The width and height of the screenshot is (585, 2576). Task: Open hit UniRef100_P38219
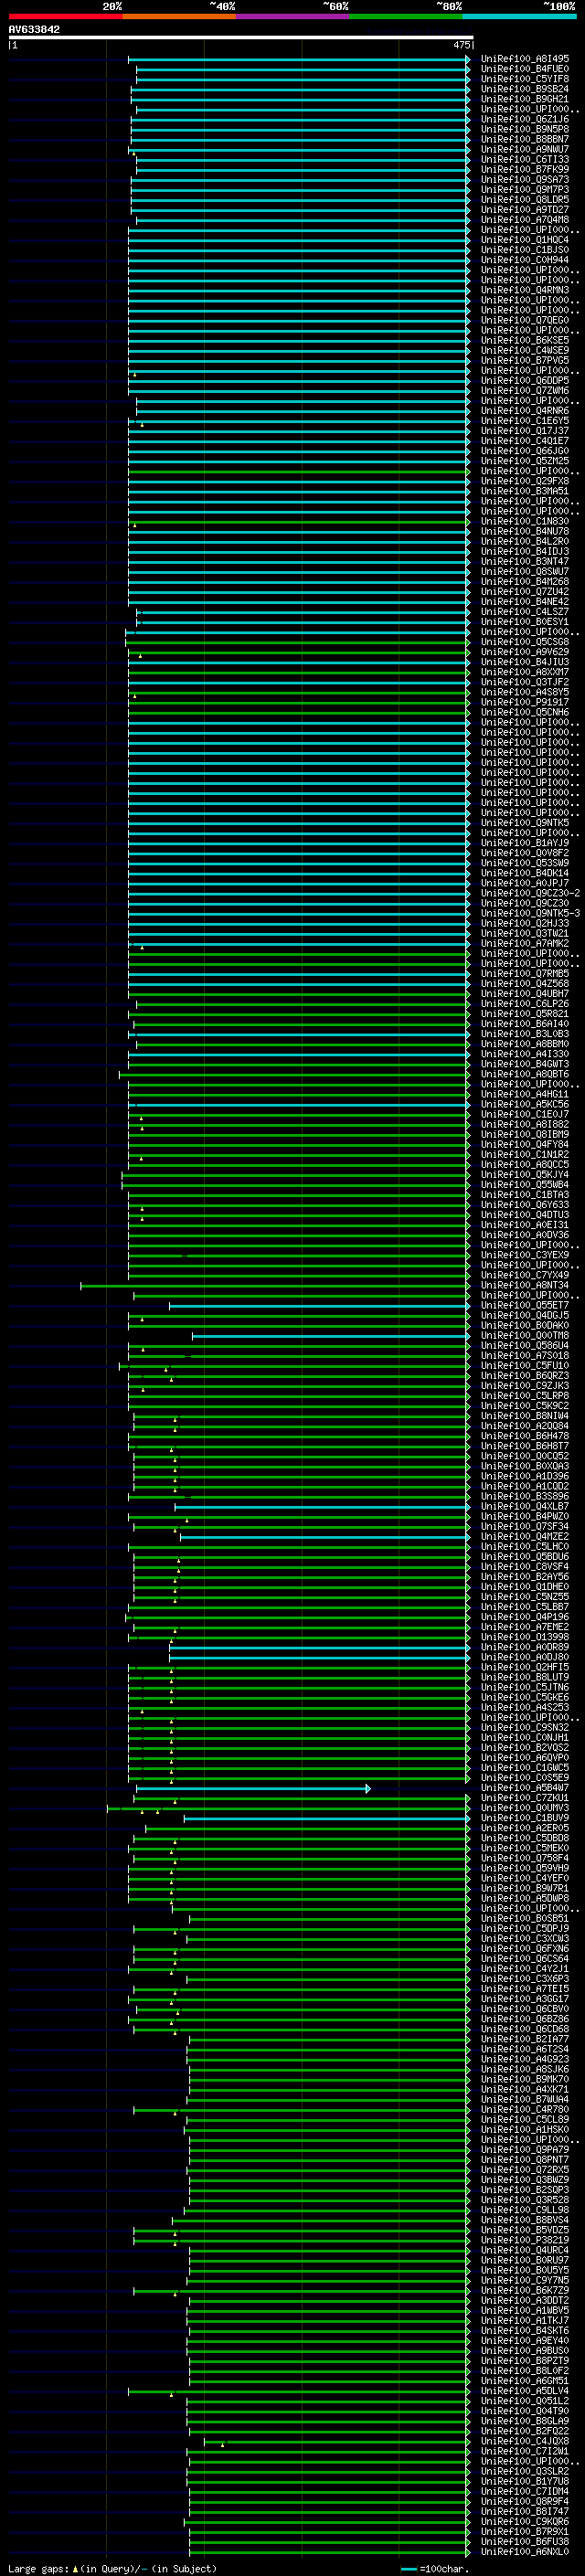[x=525, y=2240]
